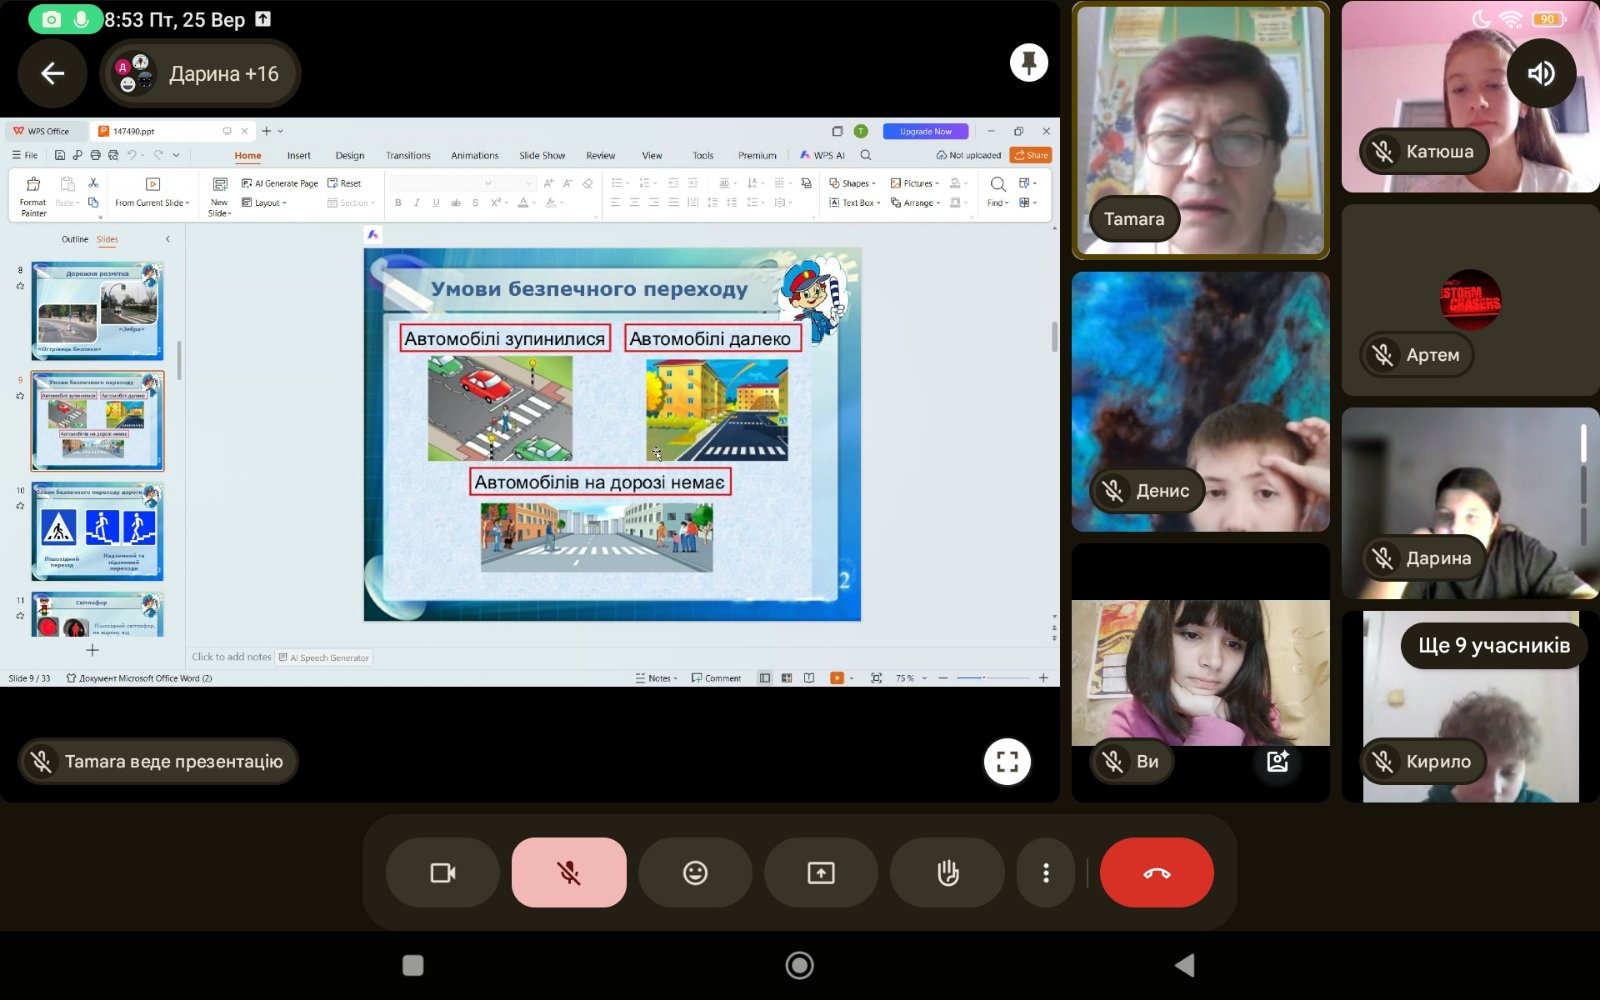Select slide 8 thumbnail
1600x1000 pixels.
click(x=97, y=311)
